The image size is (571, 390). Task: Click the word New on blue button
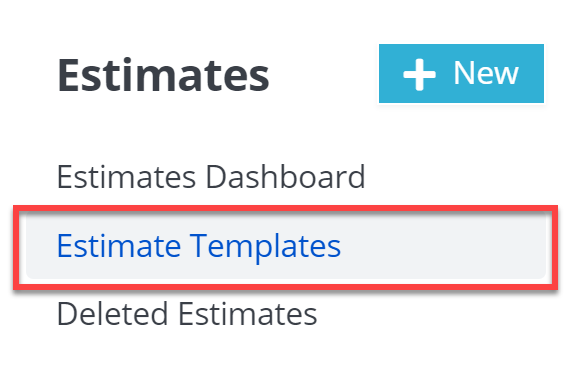coord(486,73)
